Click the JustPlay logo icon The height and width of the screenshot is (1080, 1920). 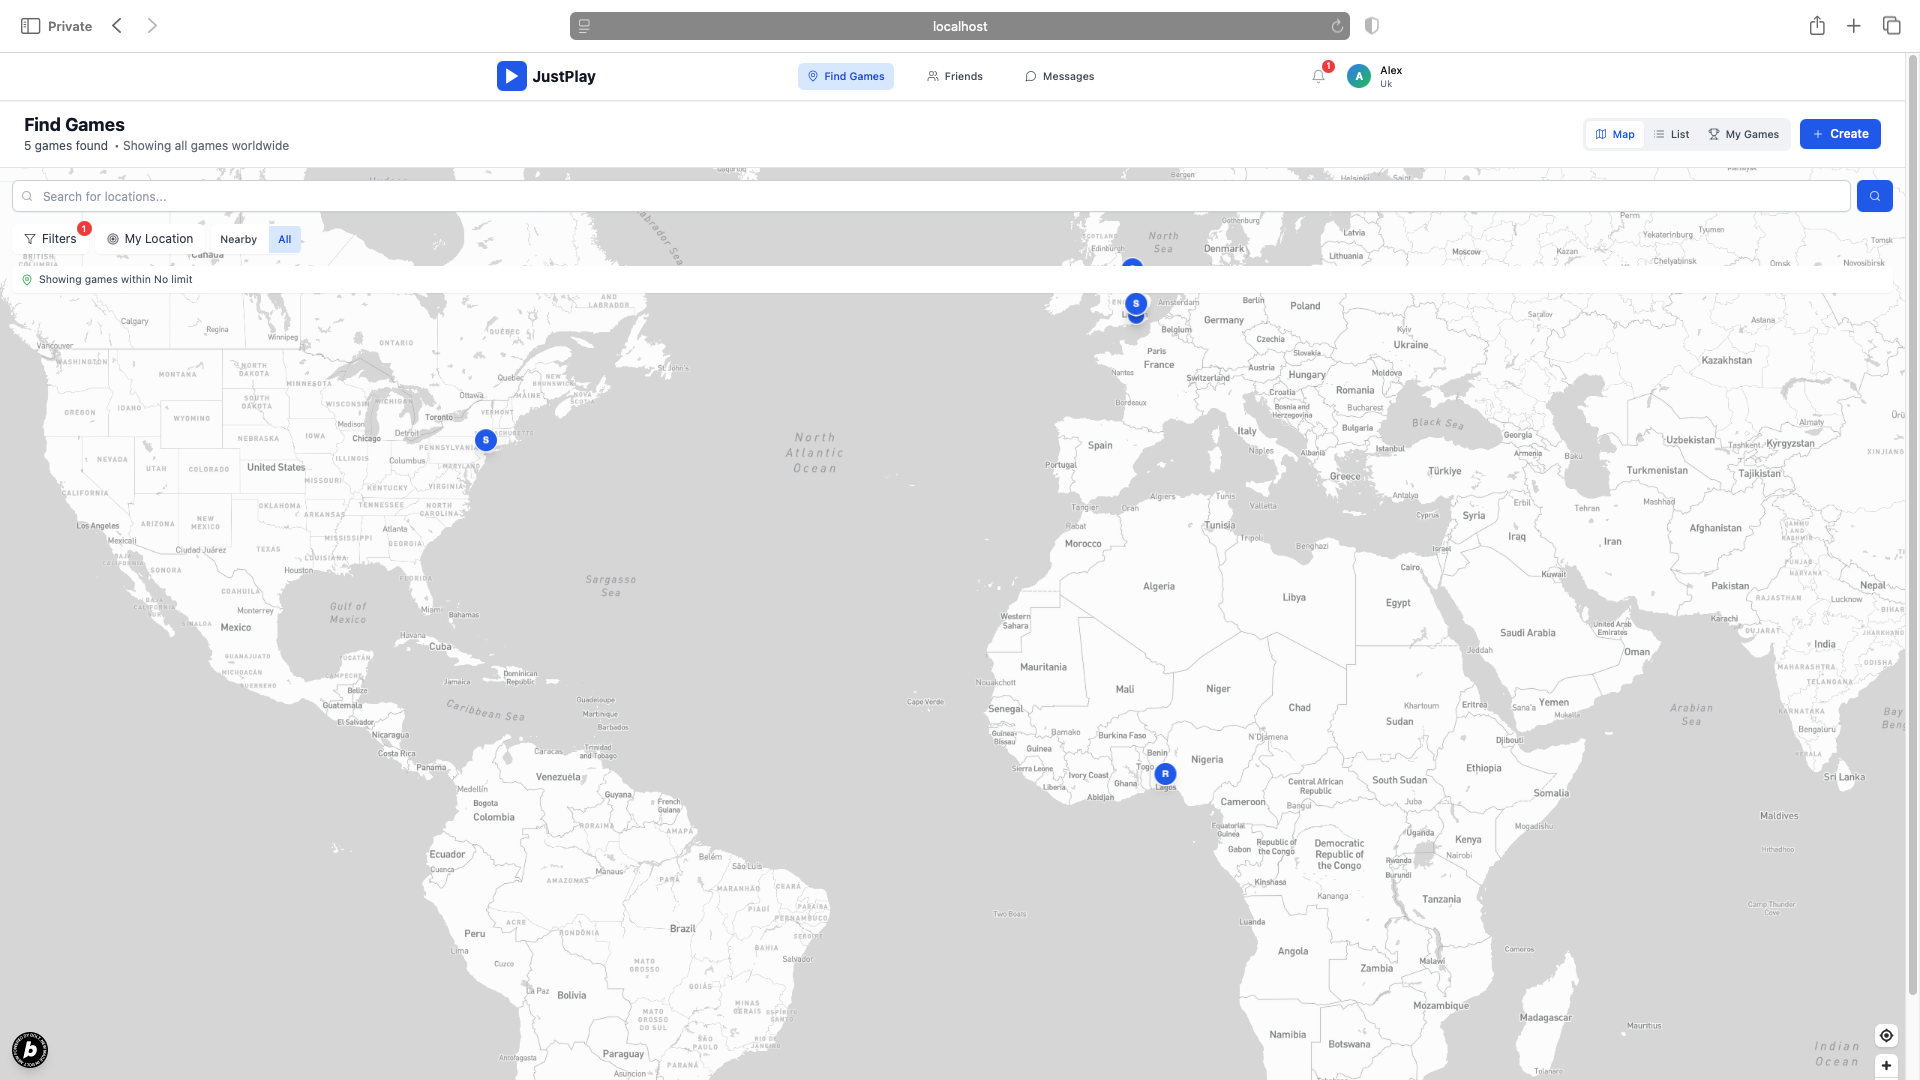[x=511, y=76]
